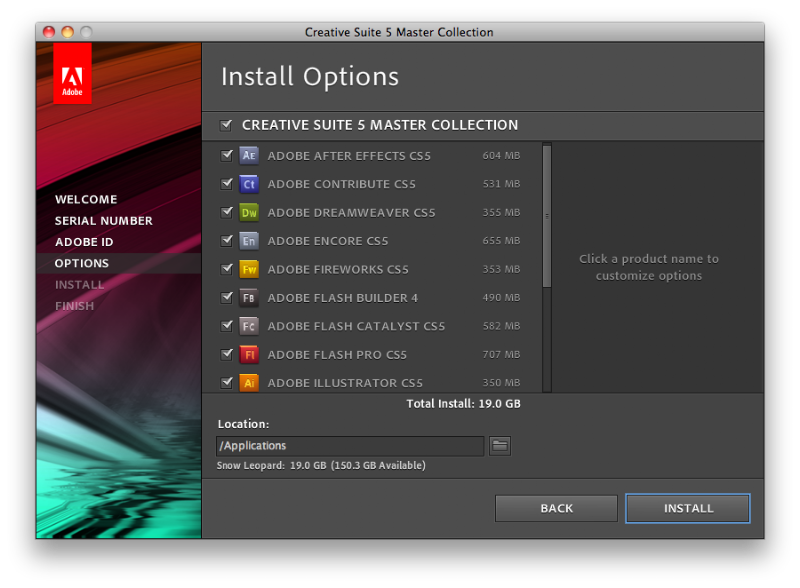Click the product list scrollbar thumb

tap(547, 216)
